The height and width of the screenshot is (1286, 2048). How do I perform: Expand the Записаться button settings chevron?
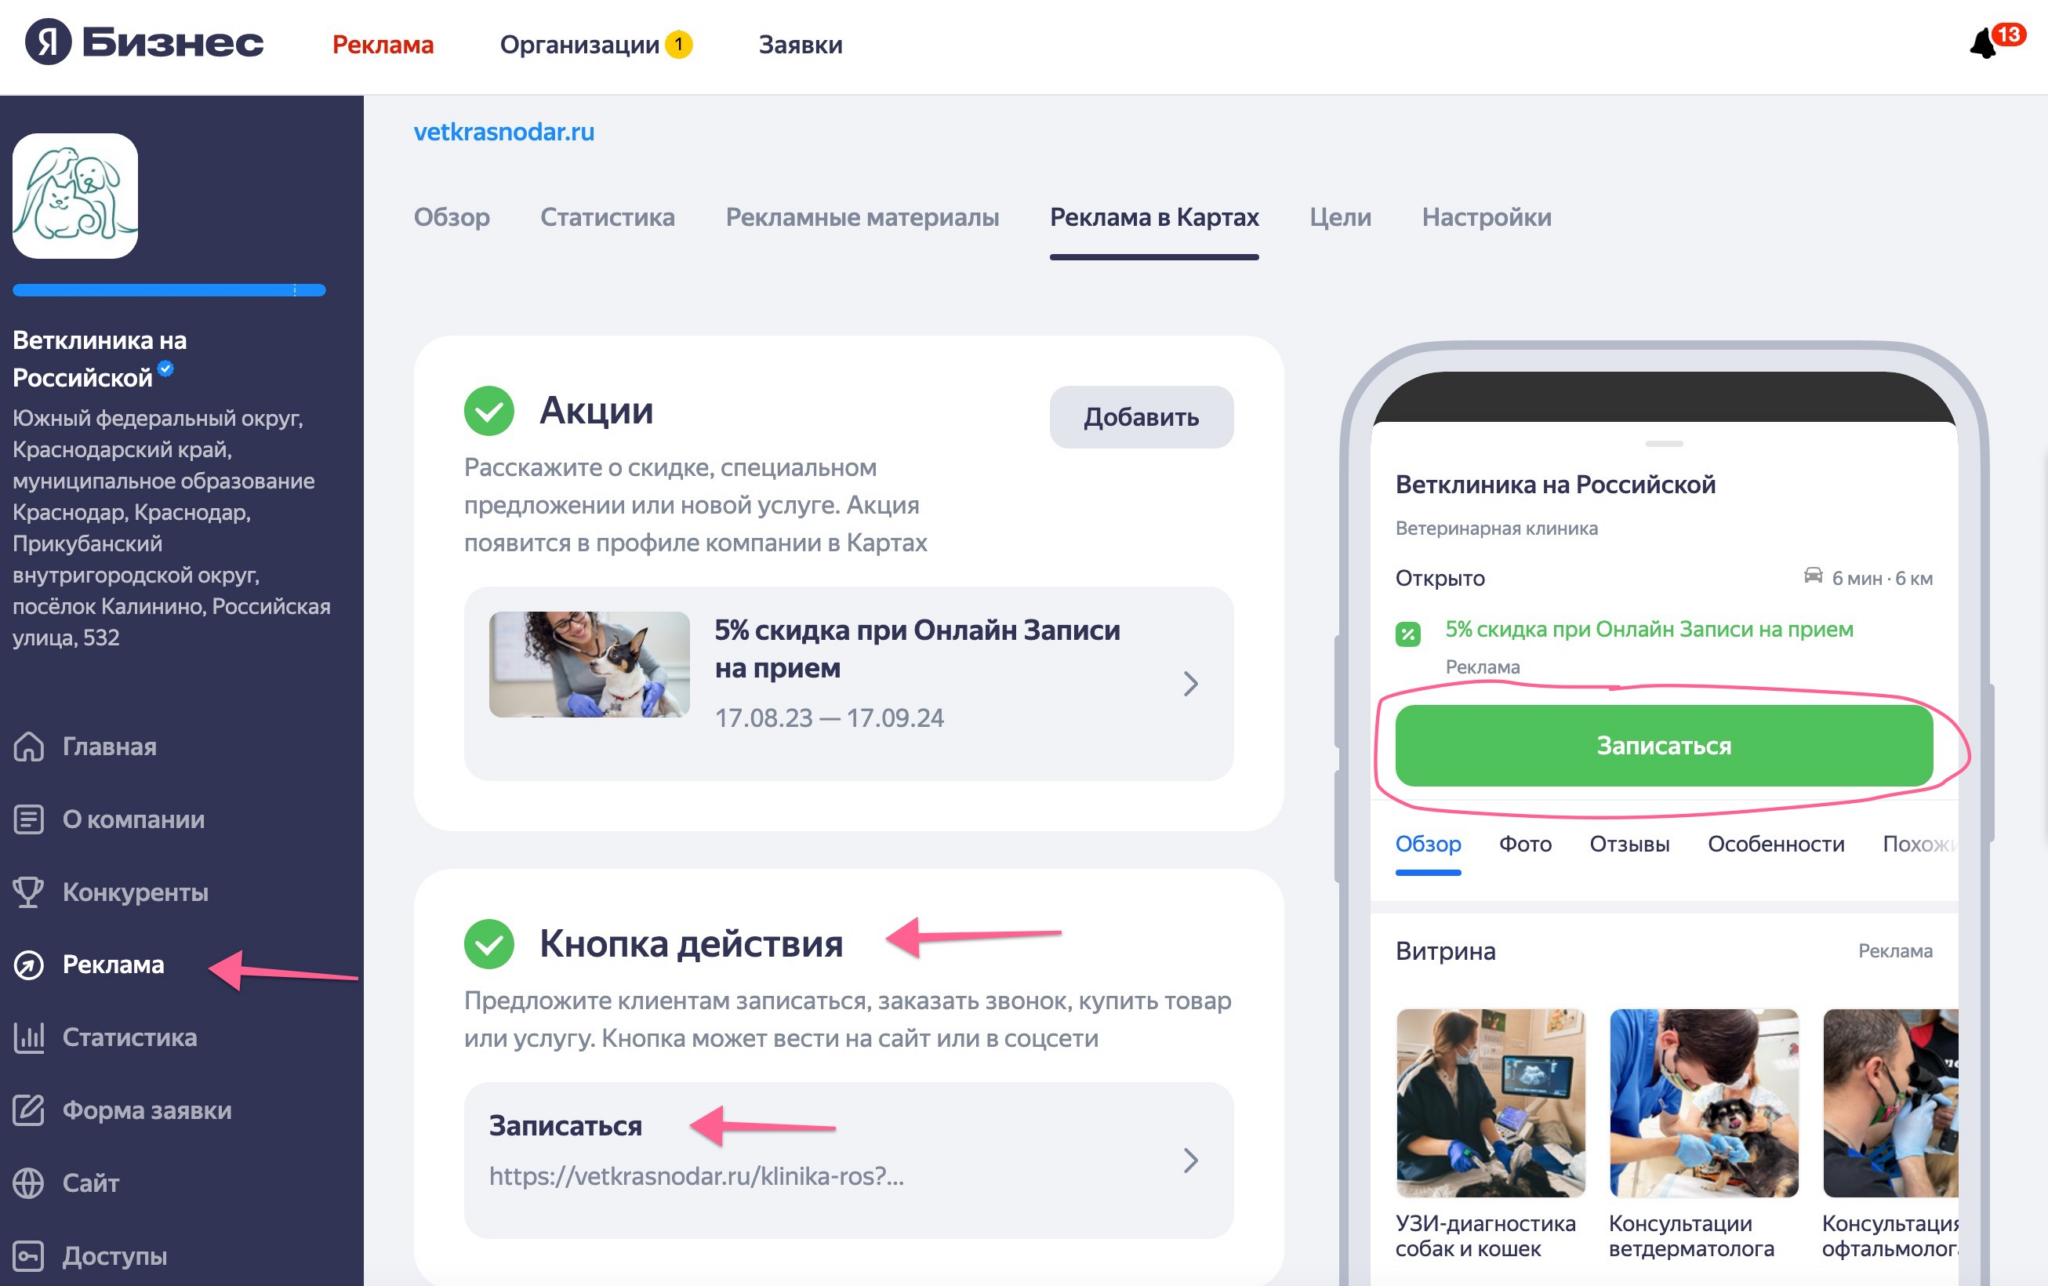click(1190, 1160)
